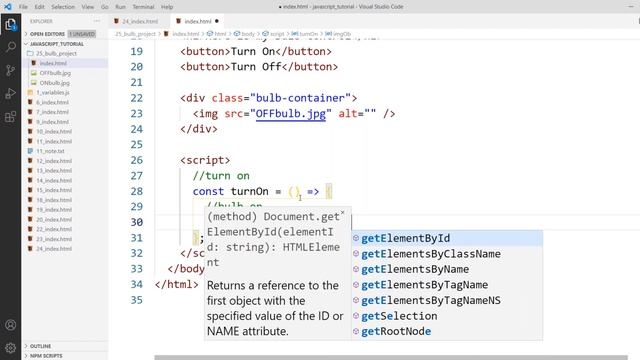Click the '1 UNSAVED' badge
The width and height of the screenshot is (640, 360).
click(82, 34)
